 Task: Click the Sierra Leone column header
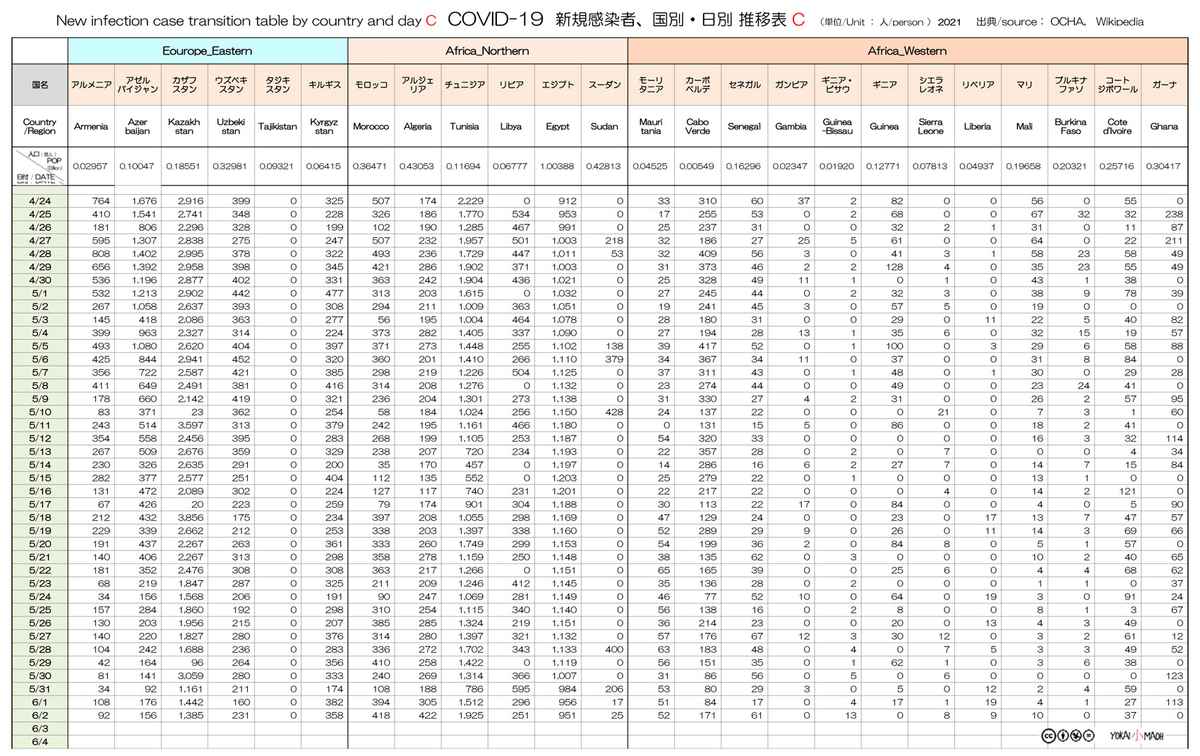point(930,127)
